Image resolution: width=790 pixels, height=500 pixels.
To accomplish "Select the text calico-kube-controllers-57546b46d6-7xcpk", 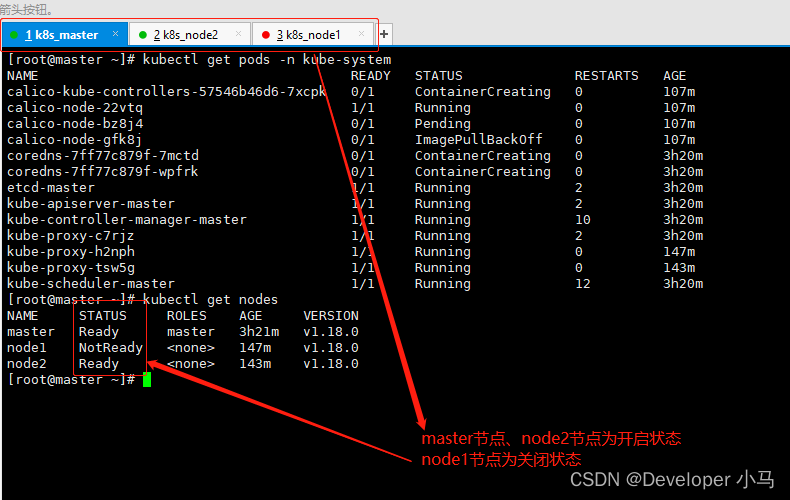I will (167, 92).
